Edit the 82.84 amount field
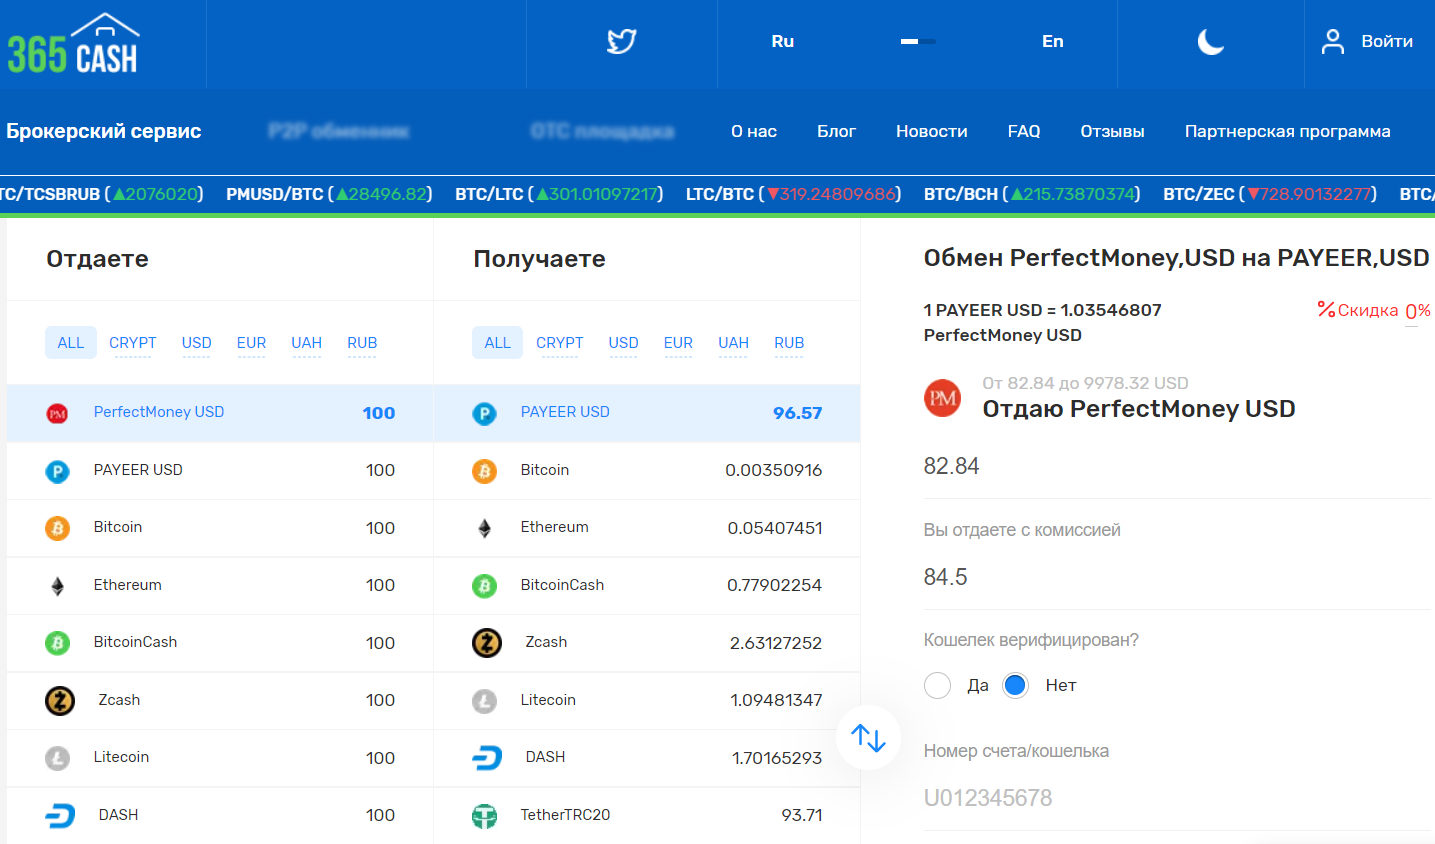1435x844 pixels. (x=1177, y=466)
